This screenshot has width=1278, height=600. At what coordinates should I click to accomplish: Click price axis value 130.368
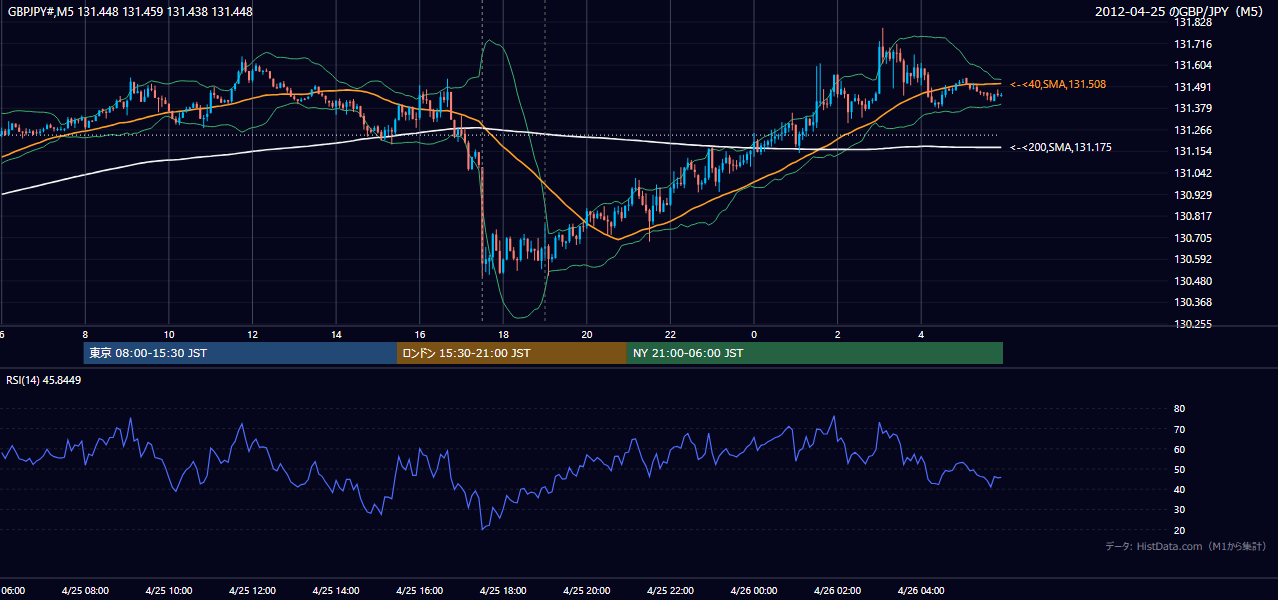(1192, 302)
